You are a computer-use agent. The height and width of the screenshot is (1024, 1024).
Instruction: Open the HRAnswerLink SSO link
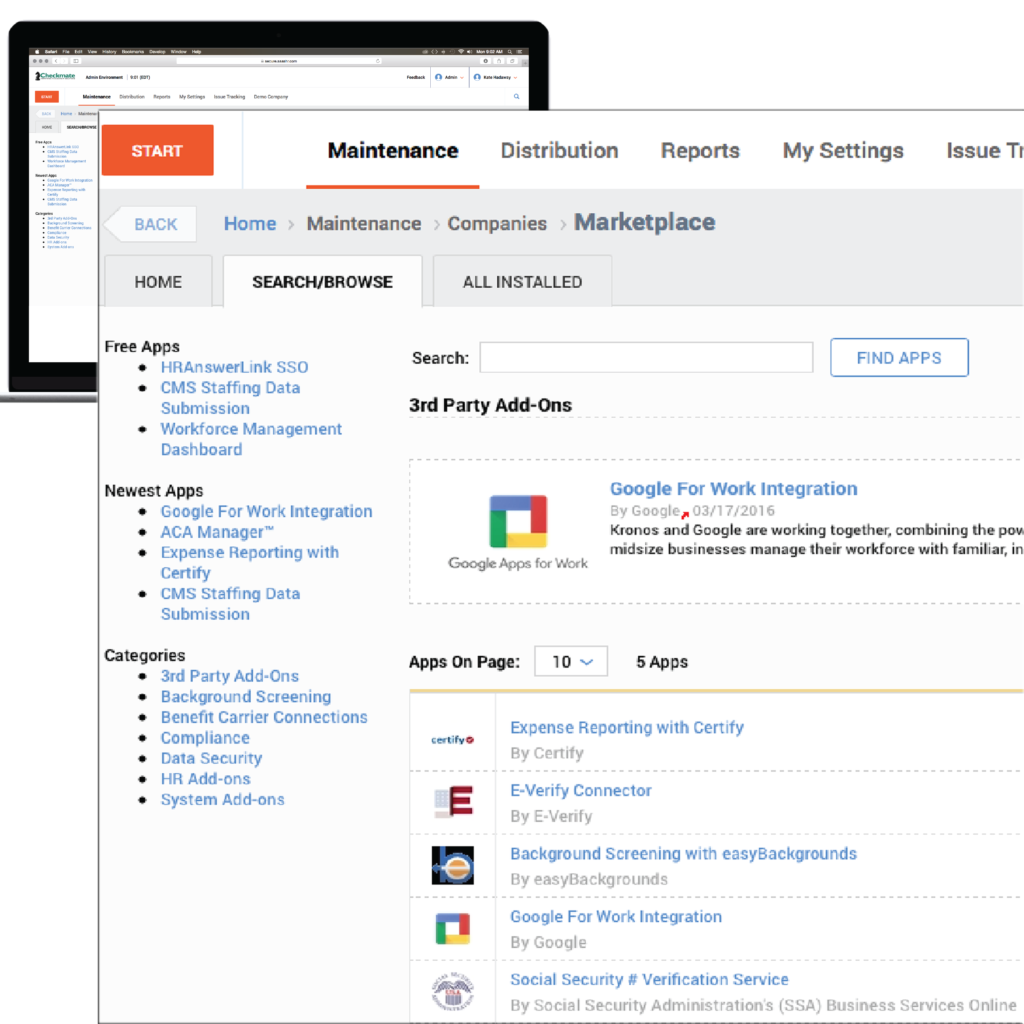(x=234, y=367)
